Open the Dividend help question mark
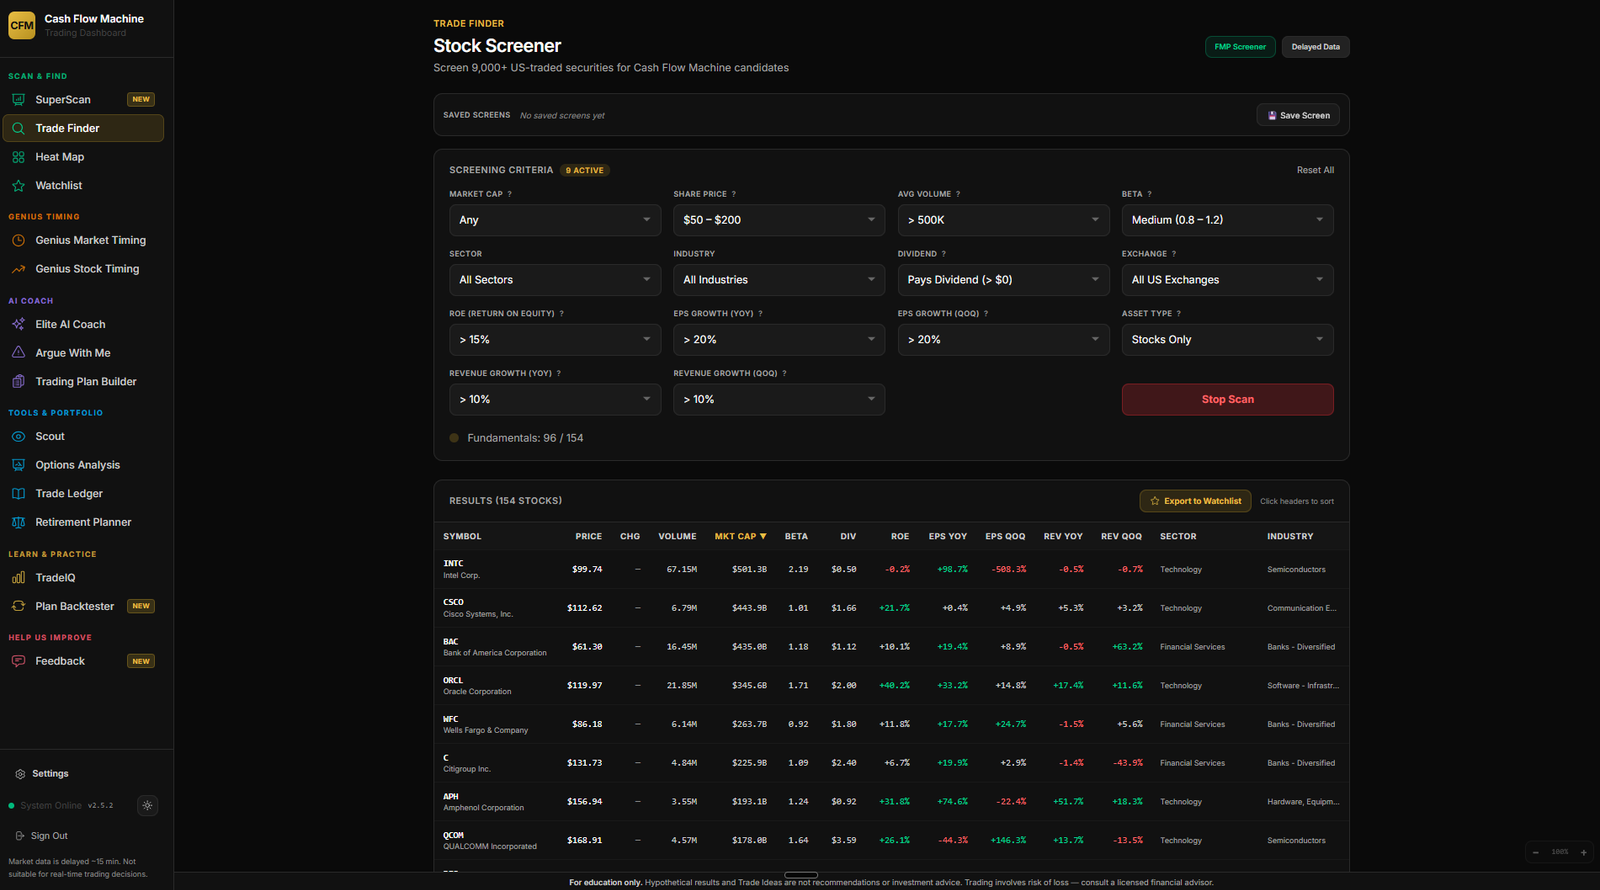Image resolution: width=1600 pixels, height=890 pixels. [x=944, y=254]
